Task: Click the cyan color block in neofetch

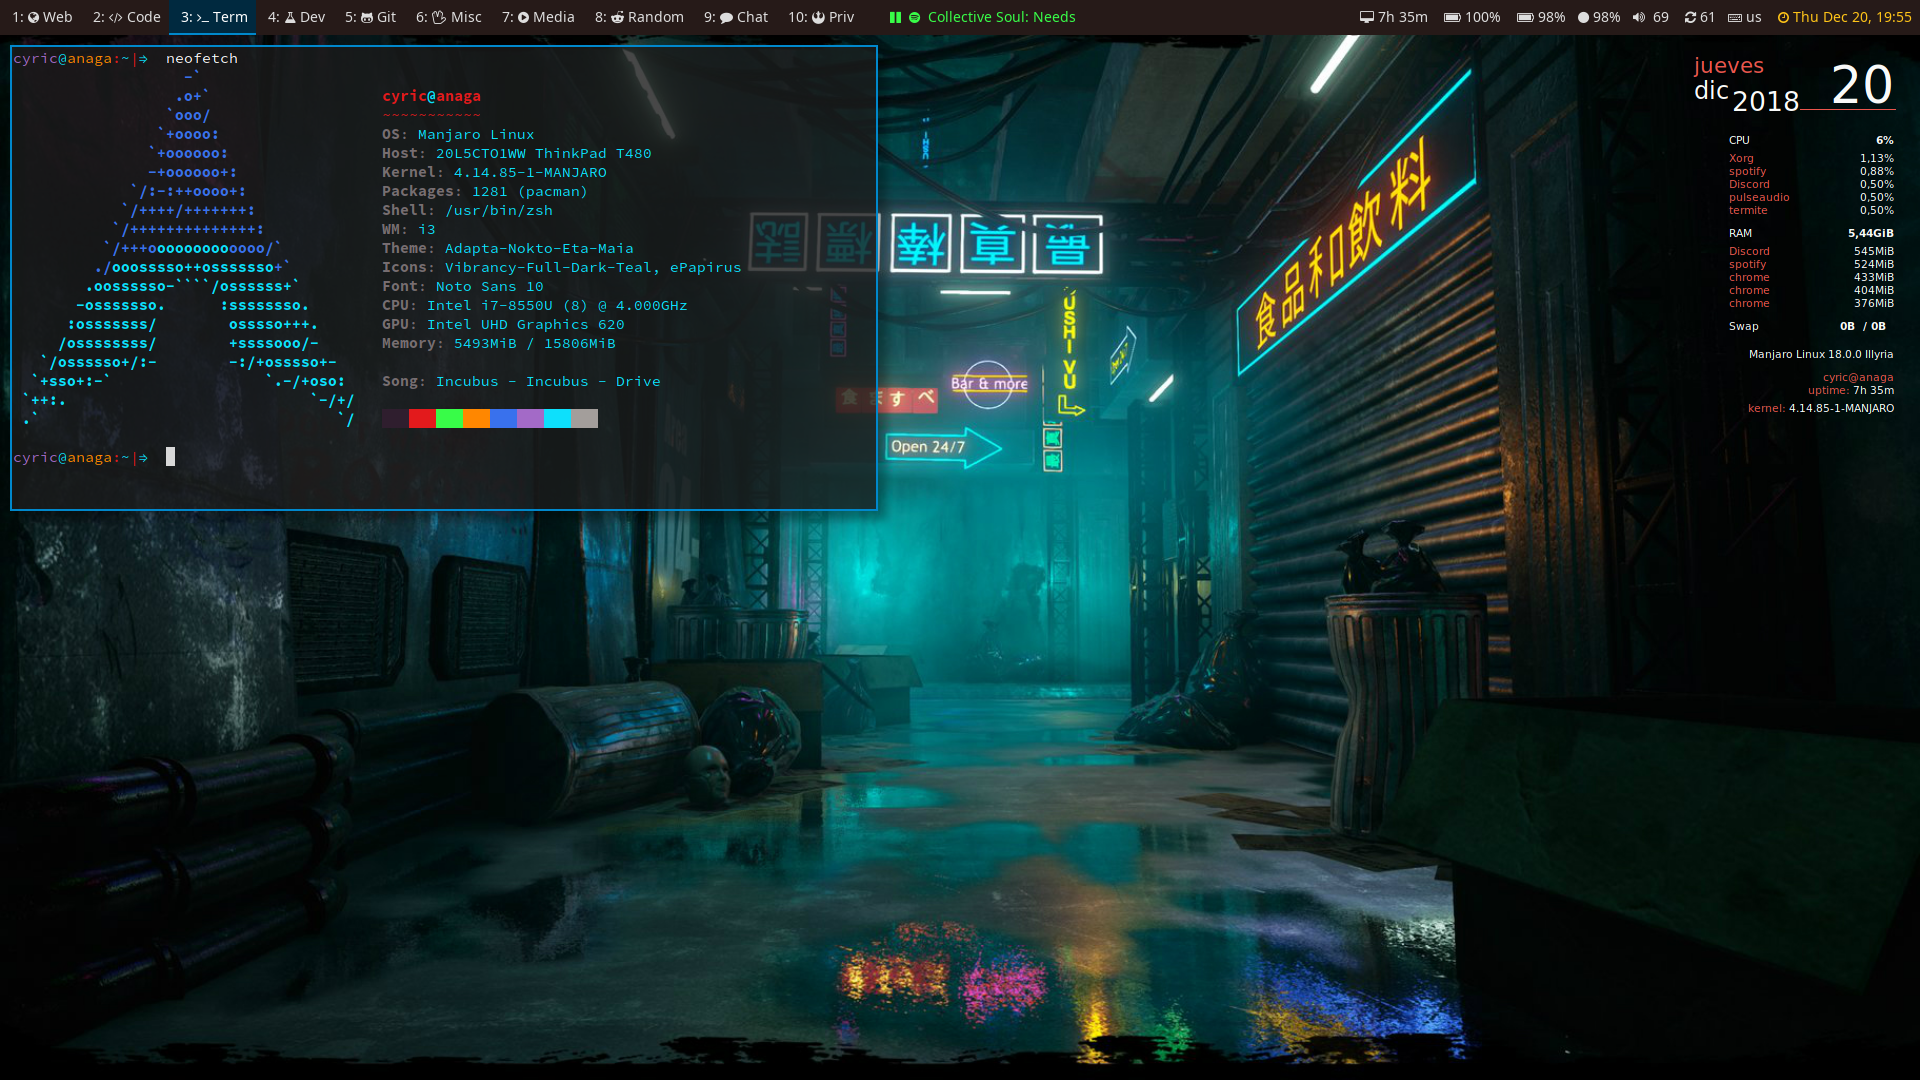Action: [557, 418]
